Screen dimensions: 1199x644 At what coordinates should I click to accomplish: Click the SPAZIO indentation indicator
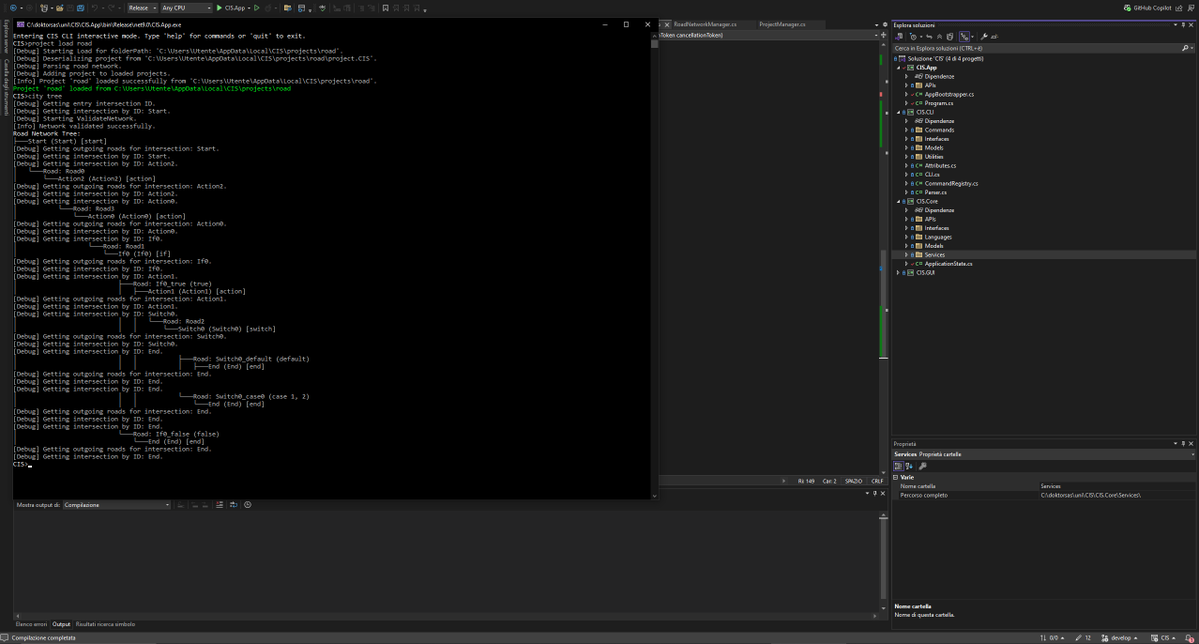(x=853, y=481)
